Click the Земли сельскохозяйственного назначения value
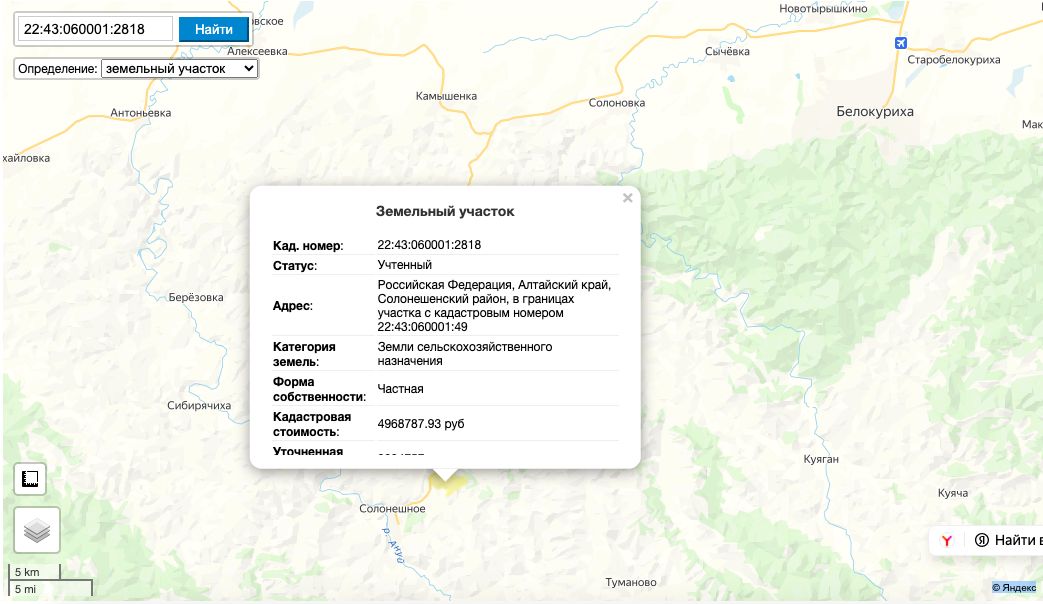1043x604 pixels. tap(465, 353)
